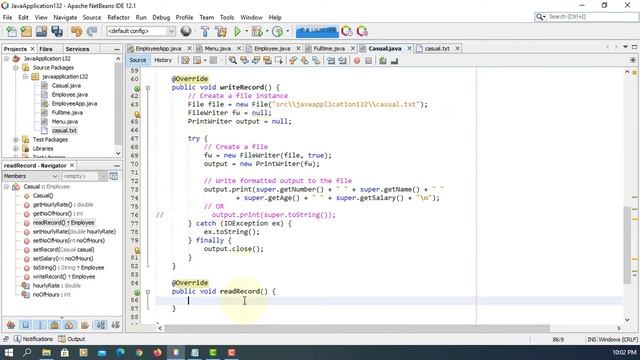Click the Redo toolbar icon
This screenshot has height=360, width=640.
92,31
